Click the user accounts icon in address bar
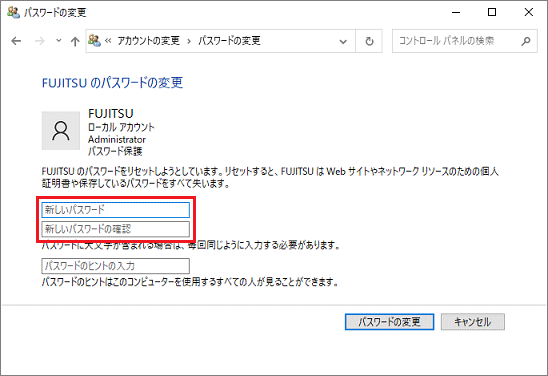Viewport: 548px width, 376px height. [94, 41]
